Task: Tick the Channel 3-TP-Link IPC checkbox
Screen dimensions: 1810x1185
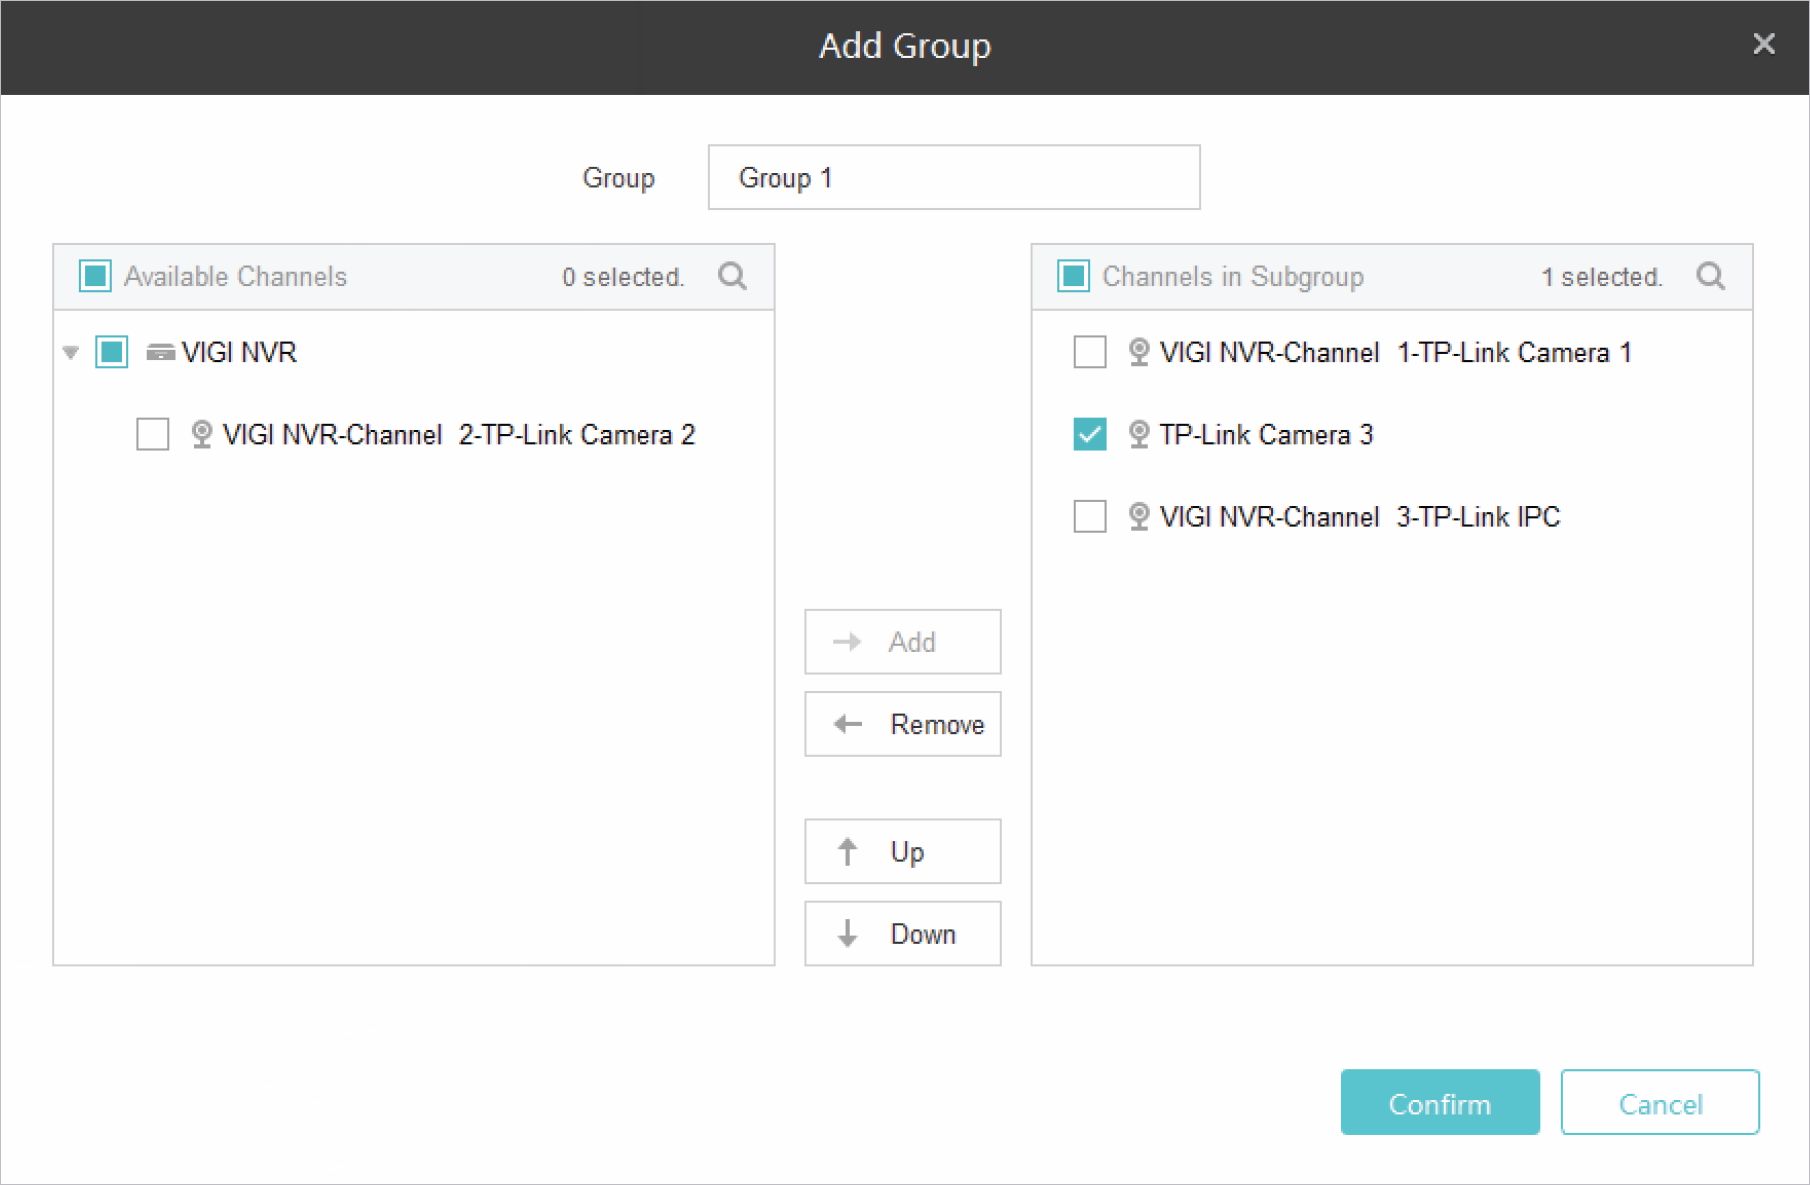Action: 1090,517
